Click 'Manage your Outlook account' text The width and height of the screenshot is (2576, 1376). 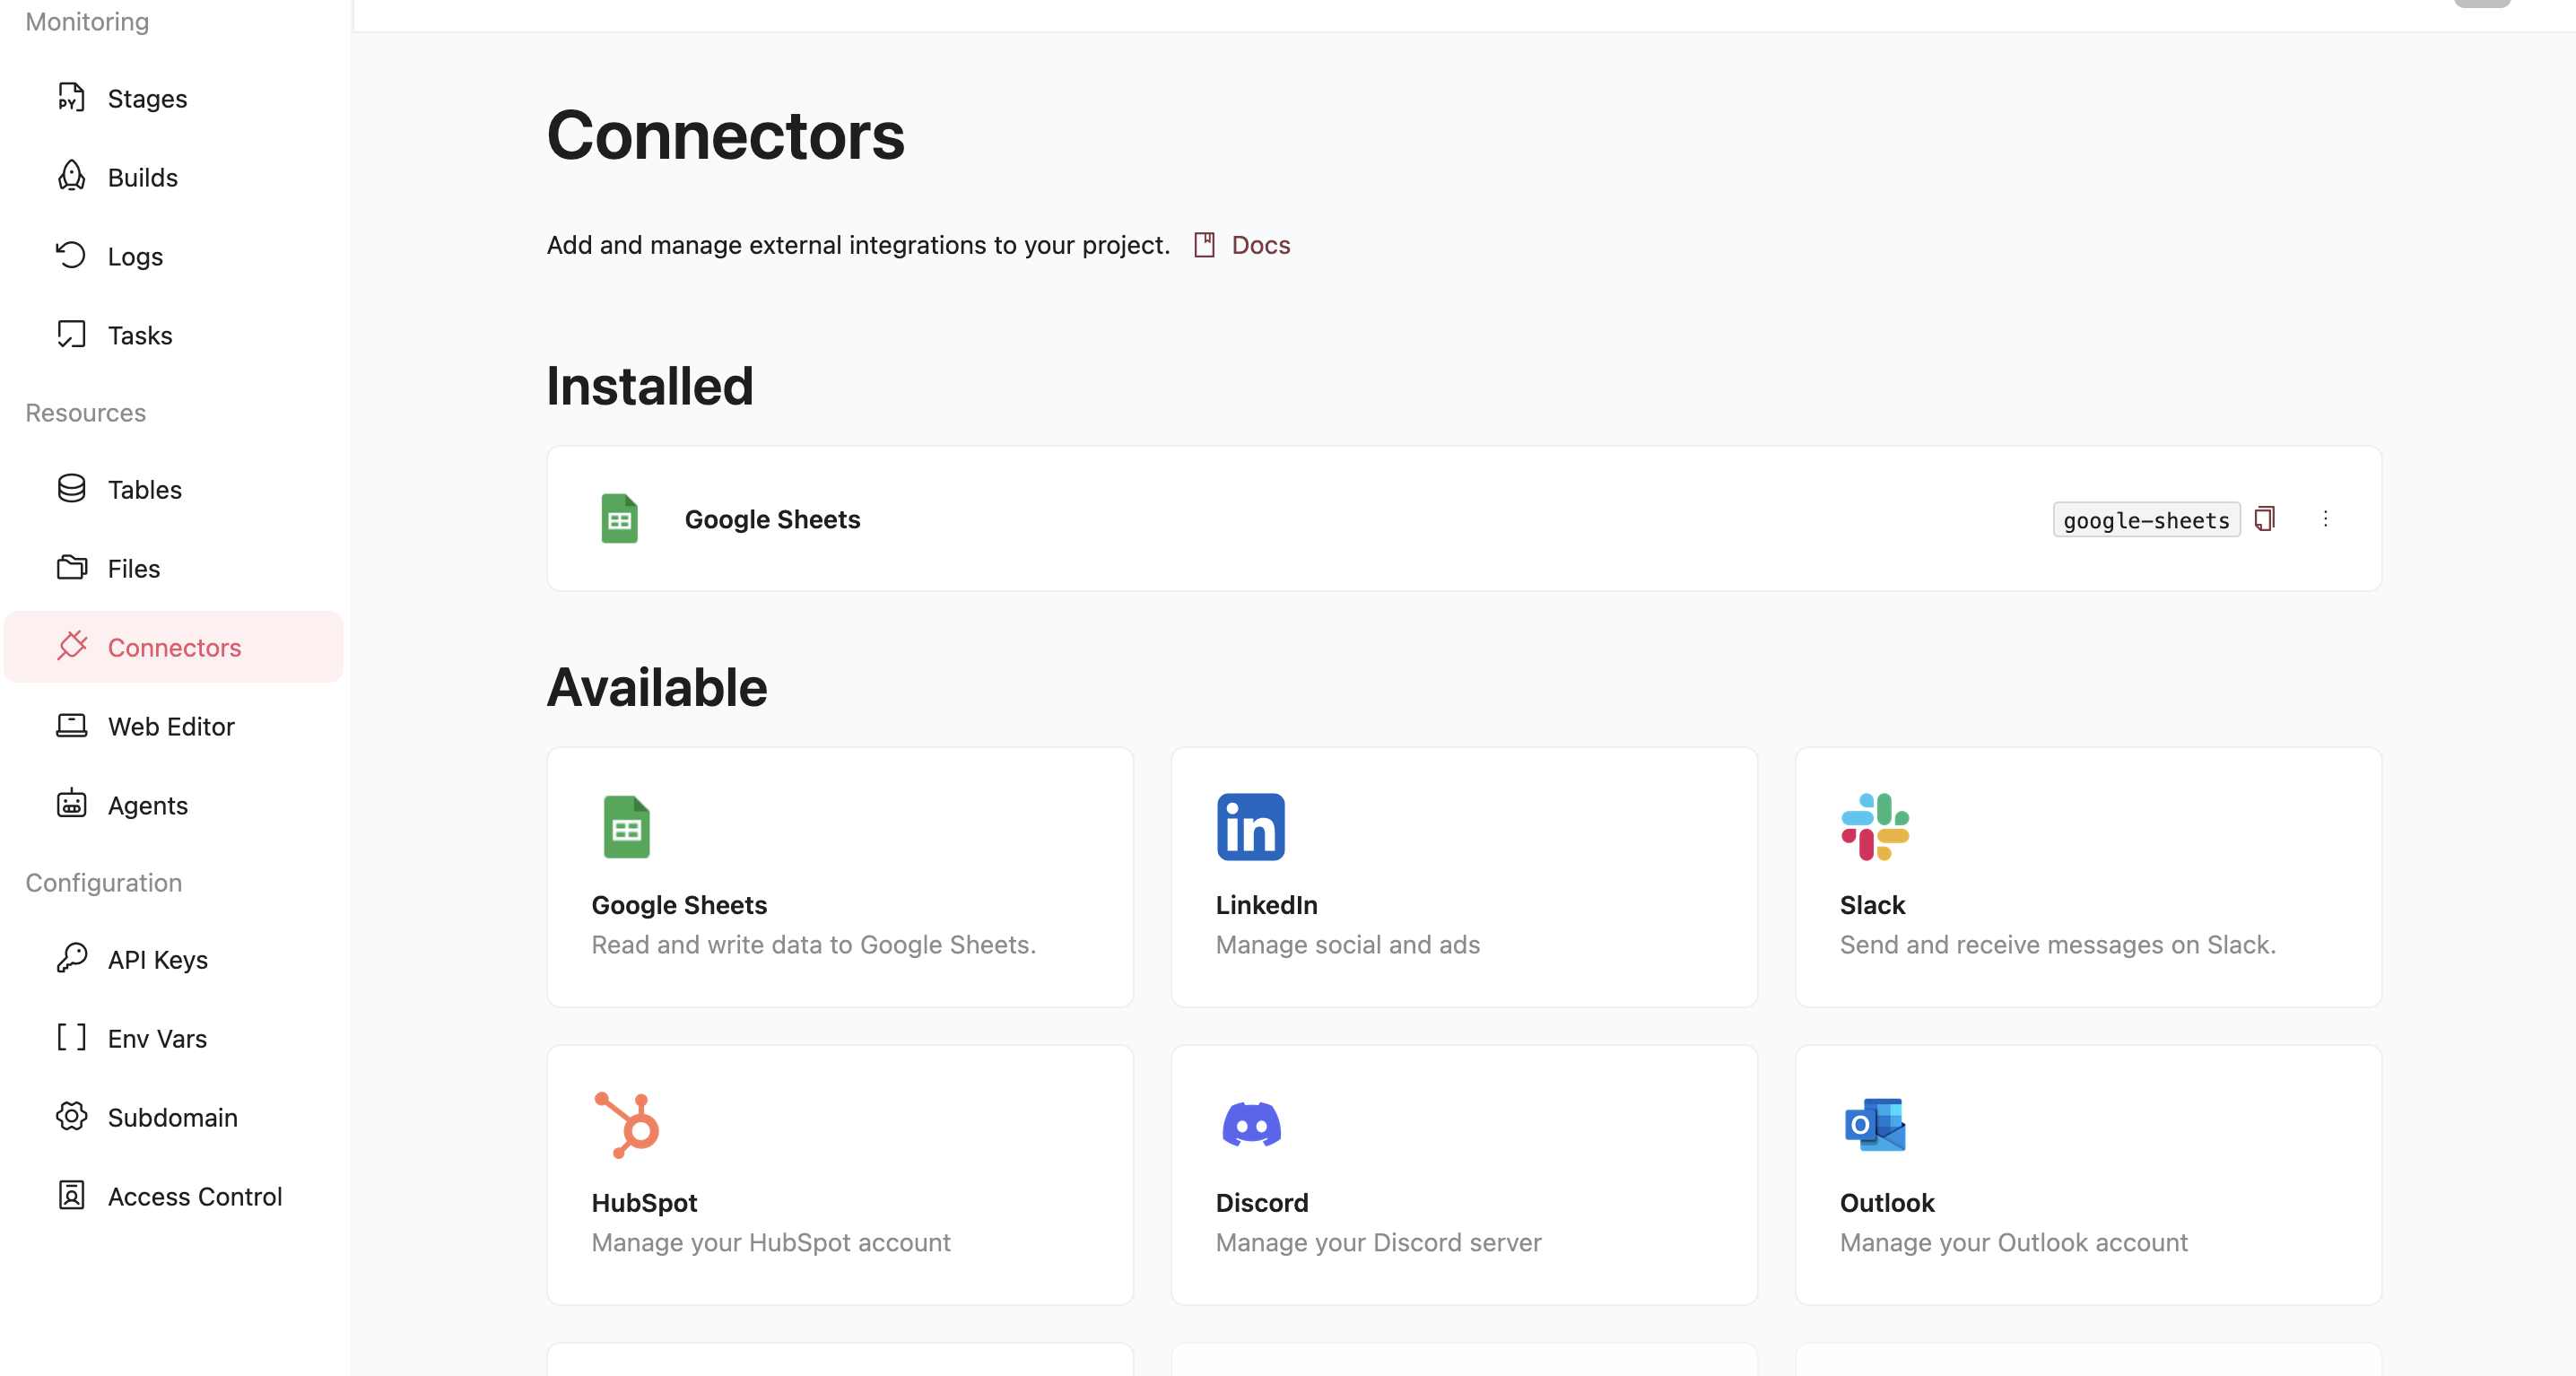2013,1243
